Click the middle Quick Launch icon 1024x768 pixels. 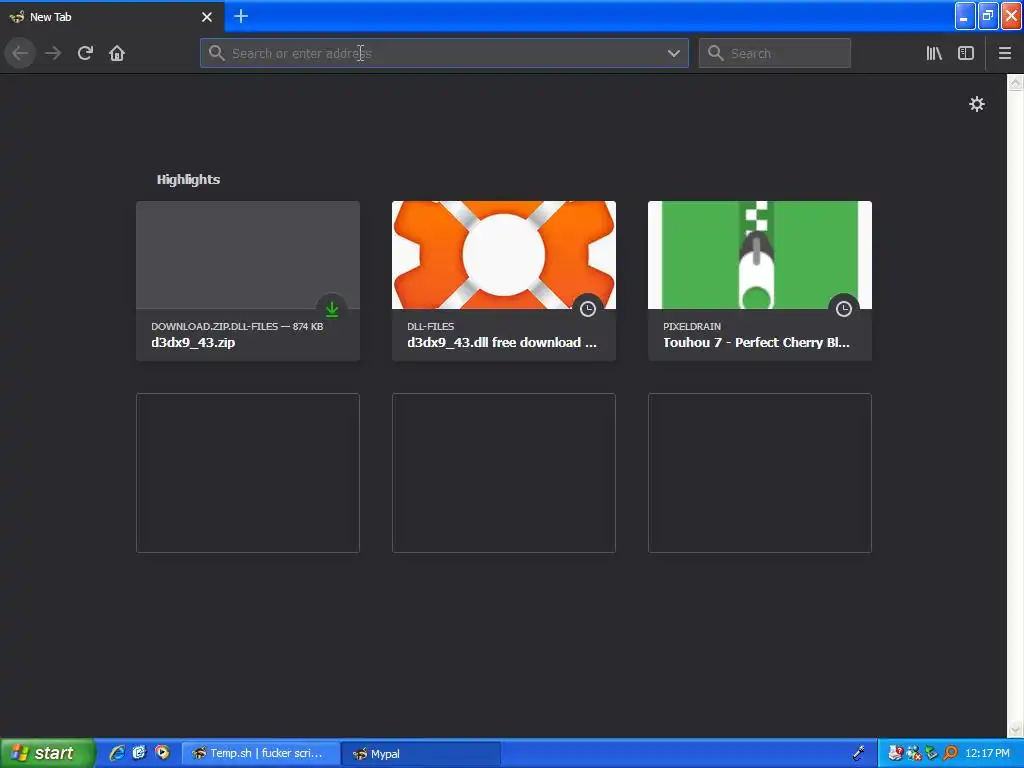click(x=139, y=753)
